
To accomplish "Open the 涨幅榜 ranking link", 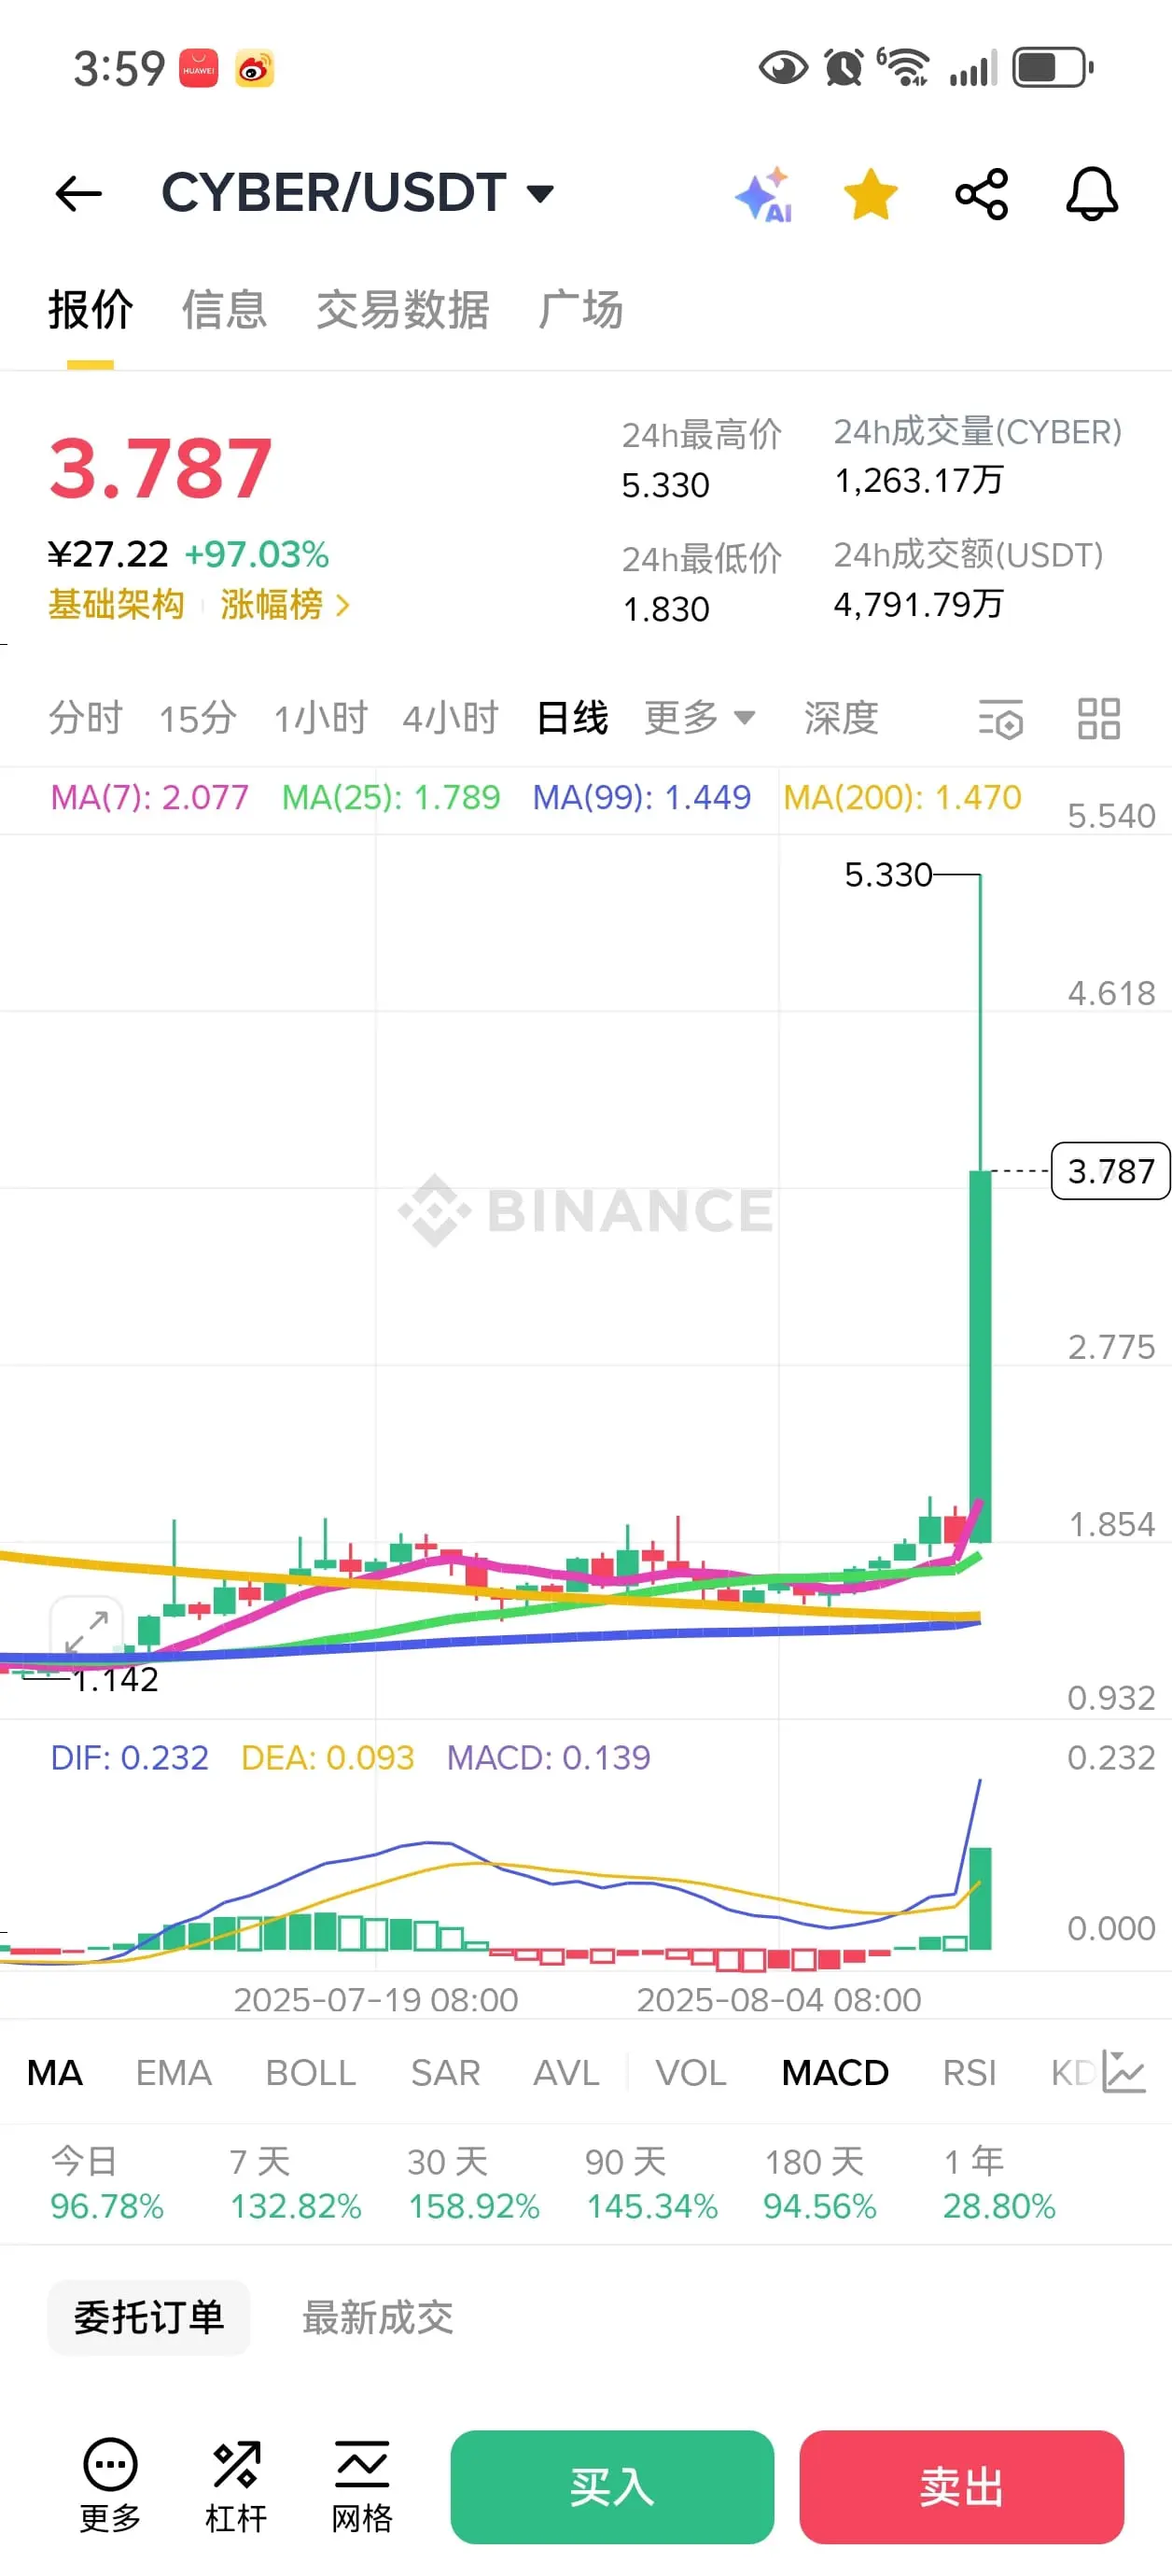I will [x=285, y=604].
